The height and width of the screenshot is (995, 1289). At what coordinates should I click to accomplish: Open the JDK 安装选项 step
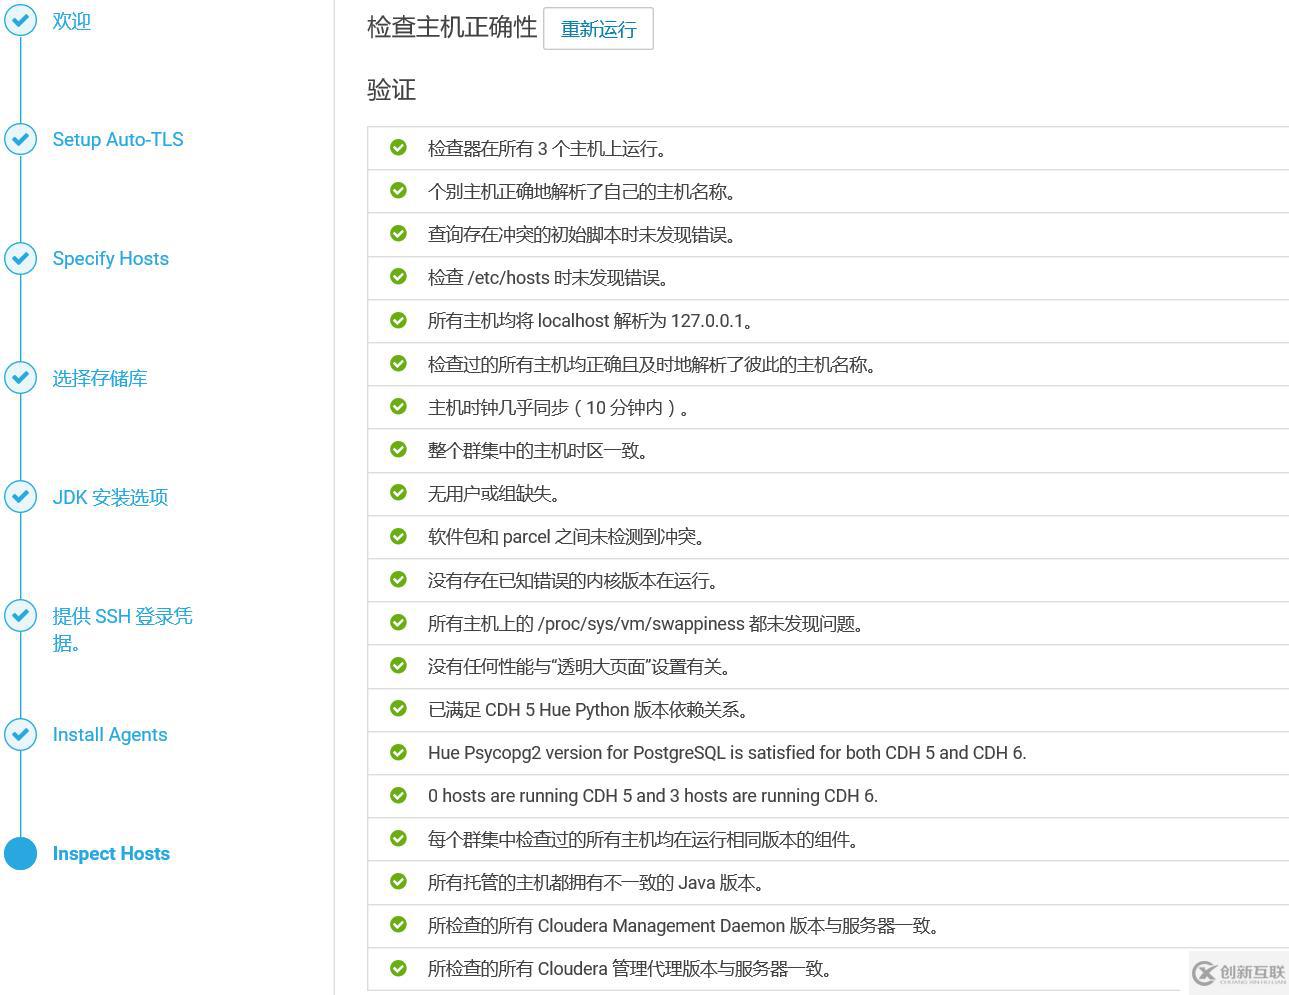[110, 497]
